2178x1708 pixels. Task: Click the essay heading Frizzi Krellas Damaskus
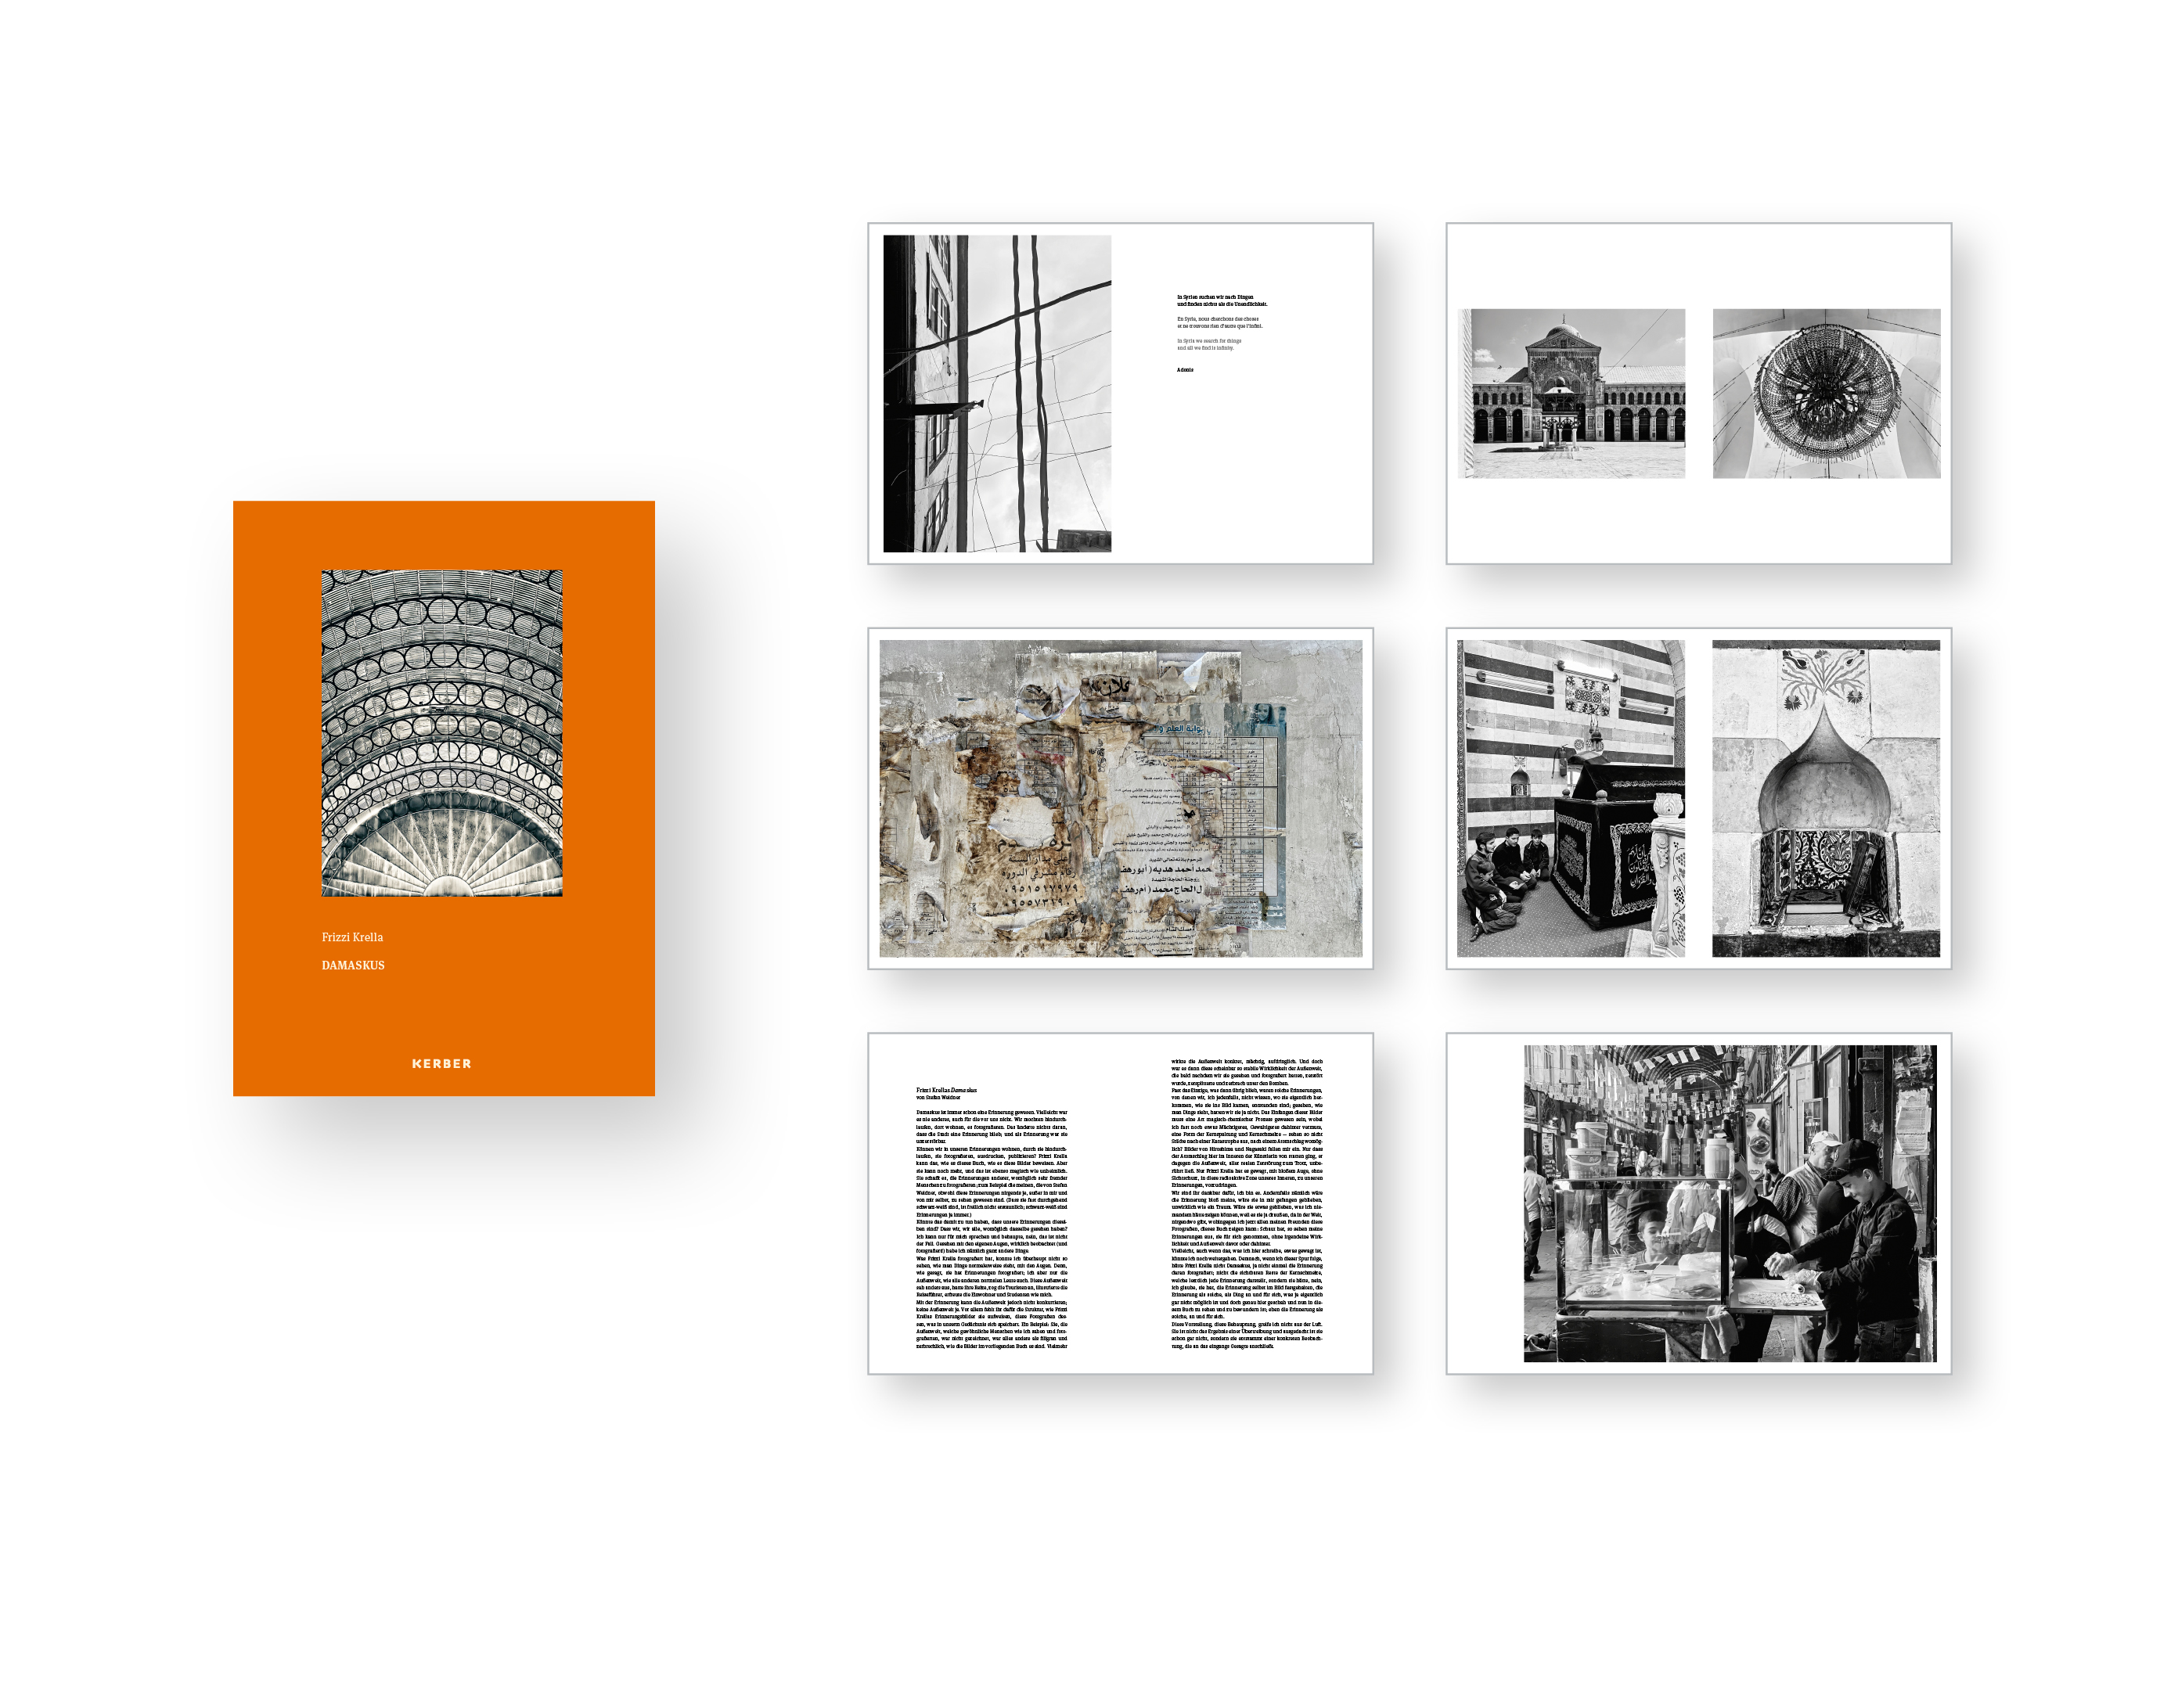coord(945,1090)
